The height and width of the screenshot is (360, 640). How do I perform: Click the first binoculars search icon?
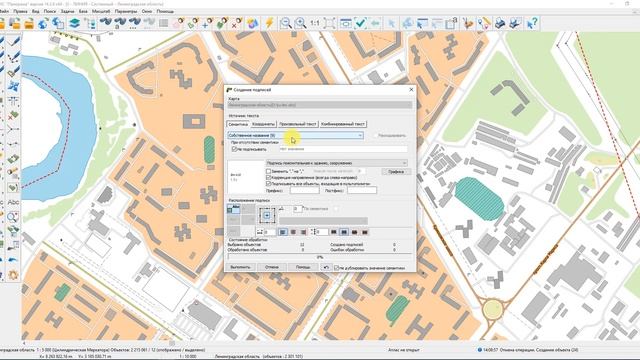106,23
